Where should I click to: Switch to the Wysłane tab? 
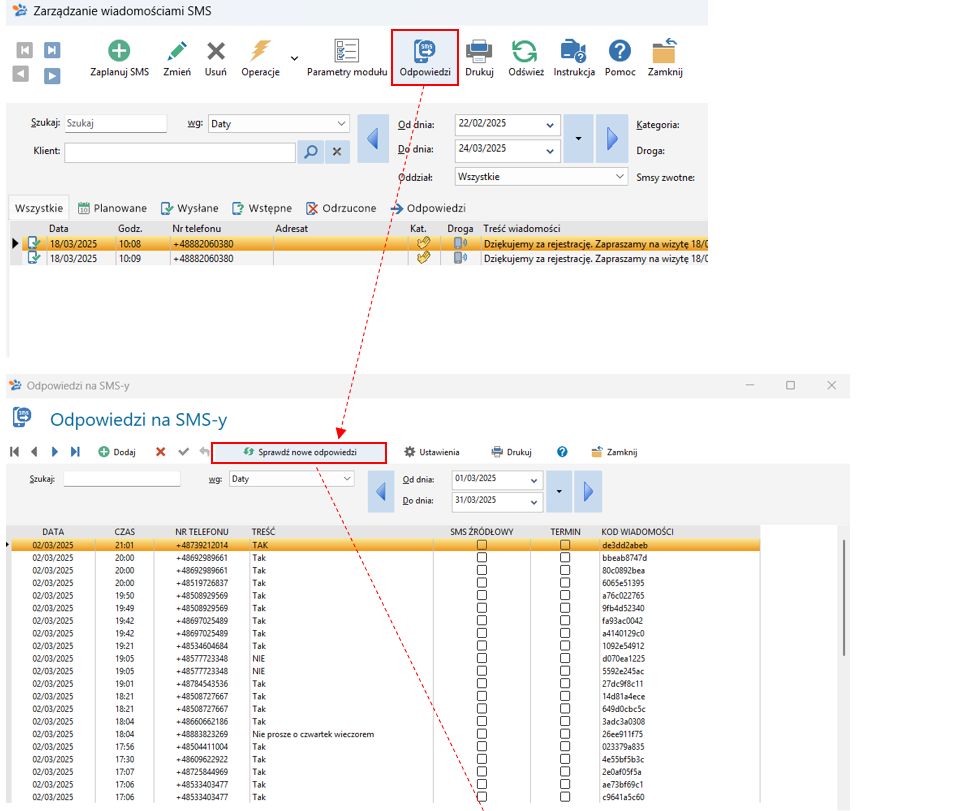click(190, 208)
